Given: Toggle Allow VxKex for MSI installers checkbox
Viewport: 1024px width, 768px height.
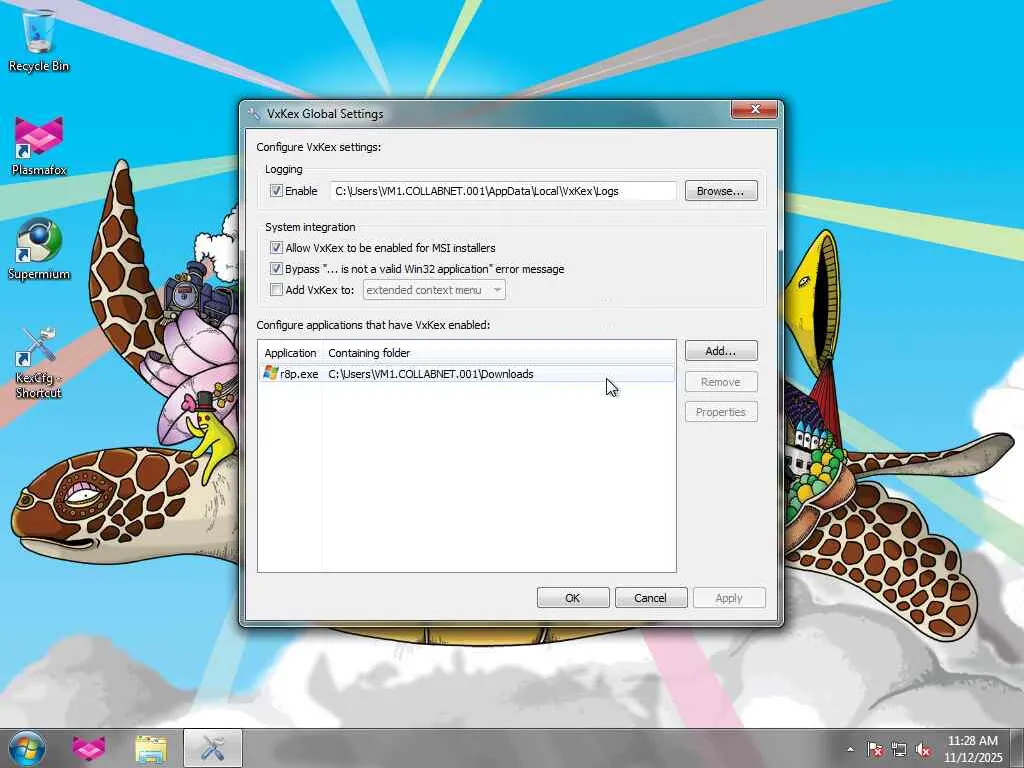Looking at the screenshot, I should pyautogui.click(x=276, y=248).
